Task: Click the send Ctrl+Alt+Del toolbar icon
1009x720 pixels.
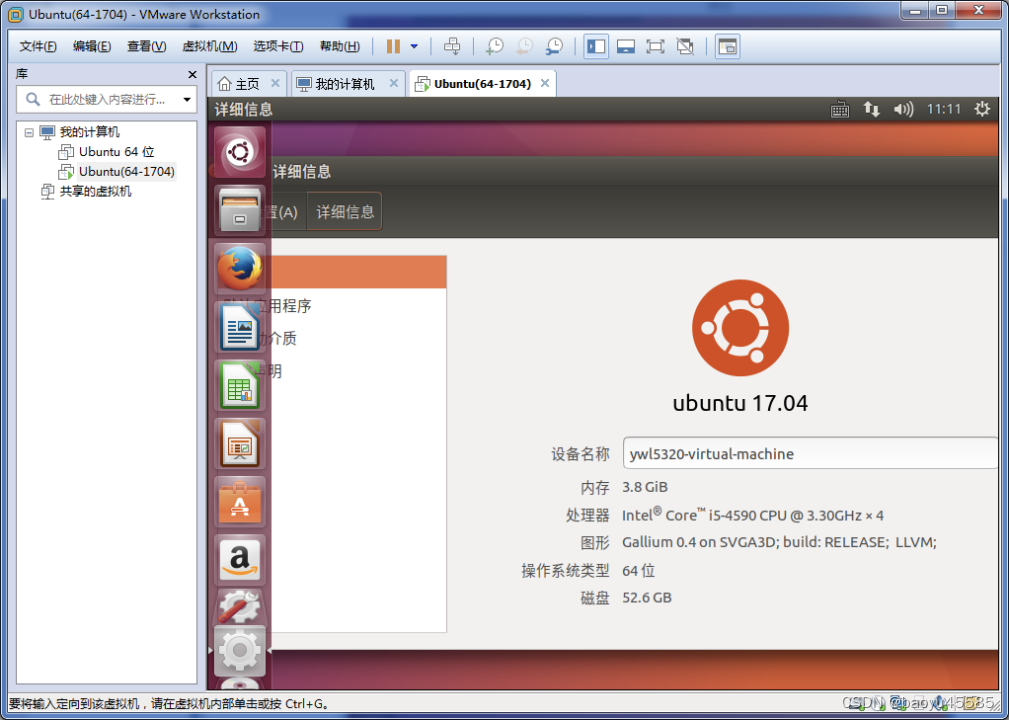Action: (x=452, y=46)
